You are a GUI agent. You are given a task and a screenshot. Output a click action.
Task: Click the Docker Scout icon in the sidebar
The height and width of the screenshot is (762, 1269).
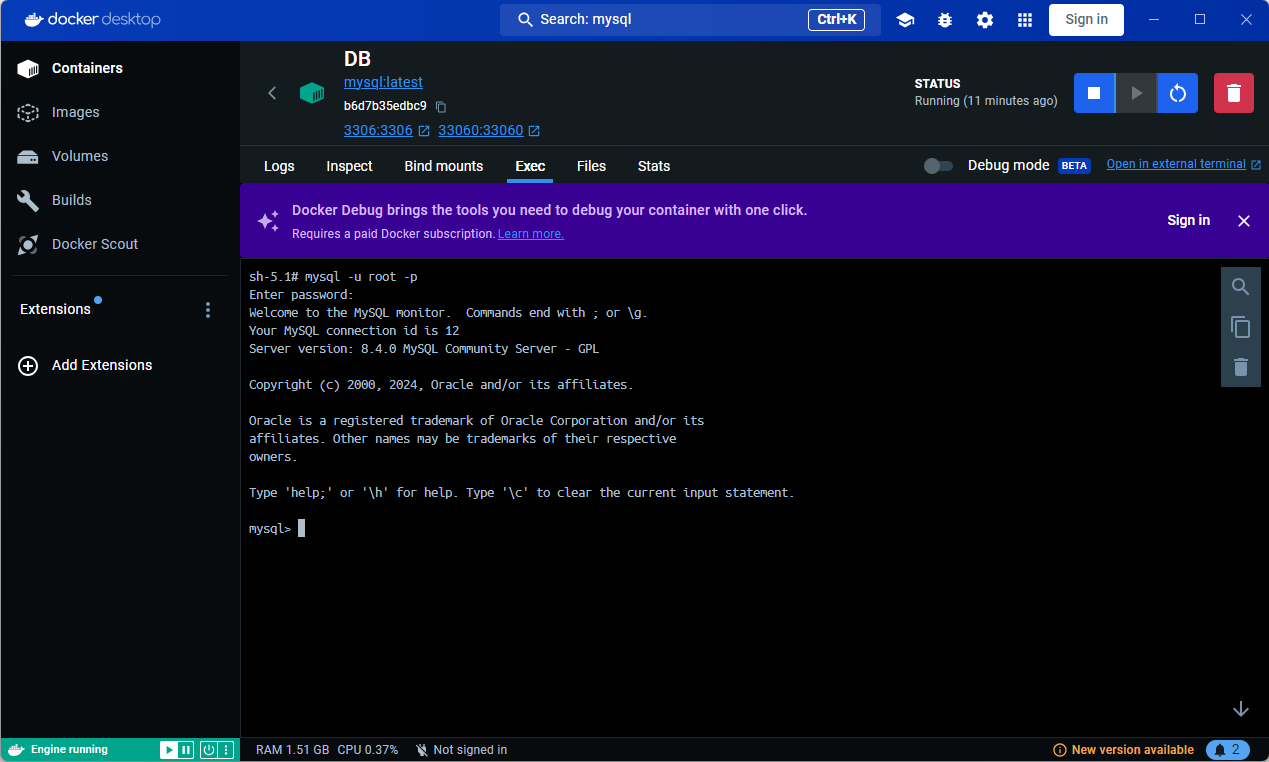28,244
